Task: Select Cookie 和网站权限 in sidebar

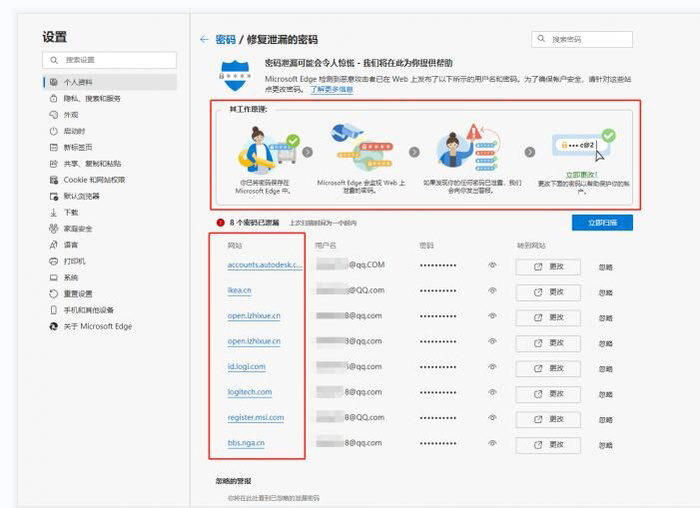Action: point(94,180)
